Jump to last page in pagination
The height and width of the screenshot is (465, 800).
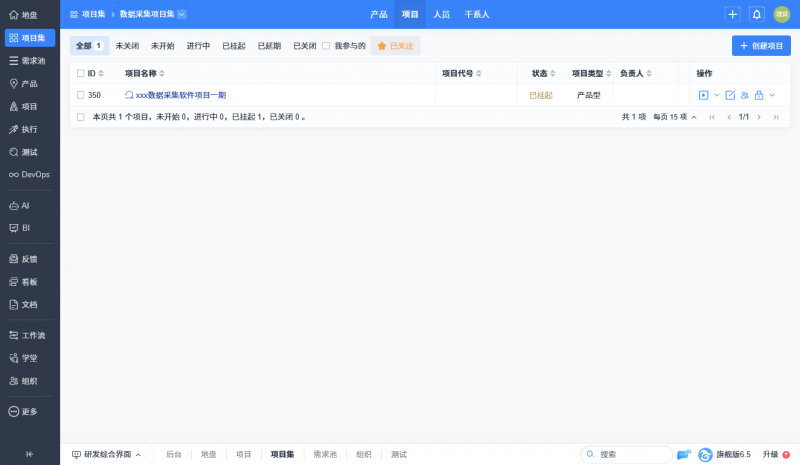776,117
